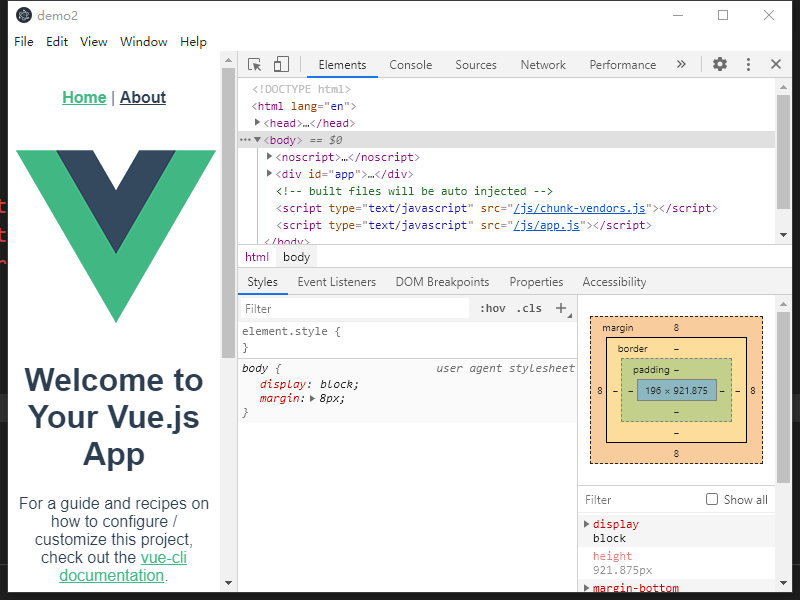Select the Accessibility sub-tab
800x600 pixels.
point(614,282)
